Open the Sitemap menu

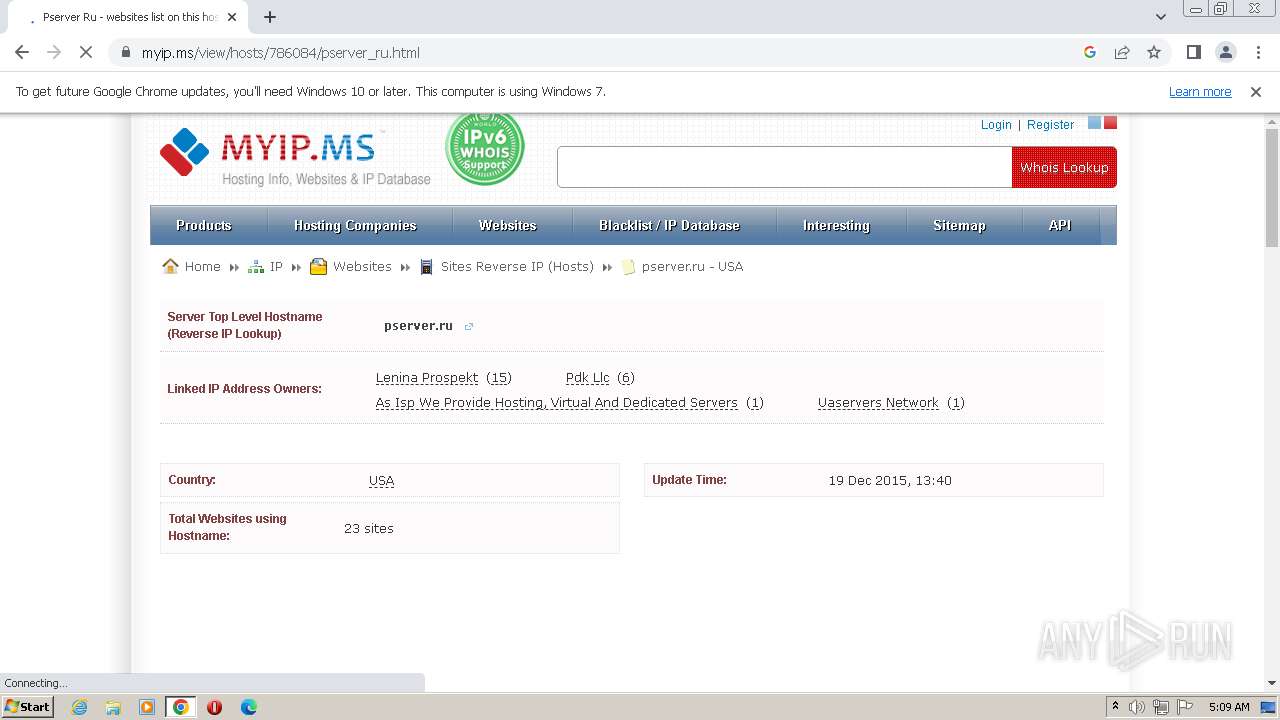[959, 225]
